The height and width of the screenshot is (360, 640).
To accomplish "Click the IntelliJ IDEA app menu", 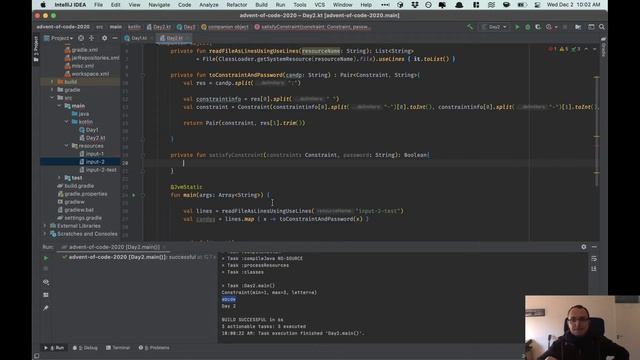I will pos(70,5).
